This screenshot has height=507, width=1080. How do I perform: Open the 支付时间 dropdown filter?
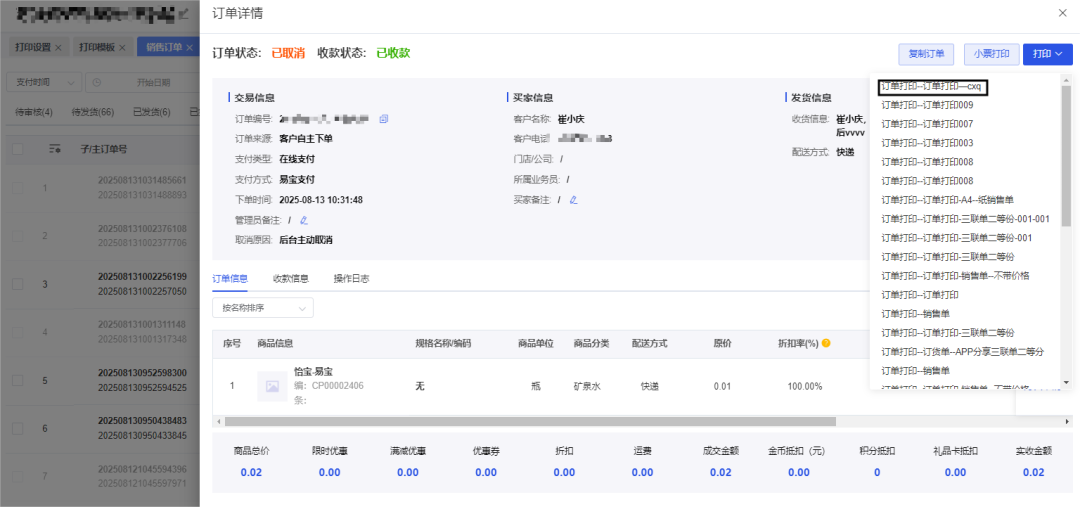coord(44,83)
